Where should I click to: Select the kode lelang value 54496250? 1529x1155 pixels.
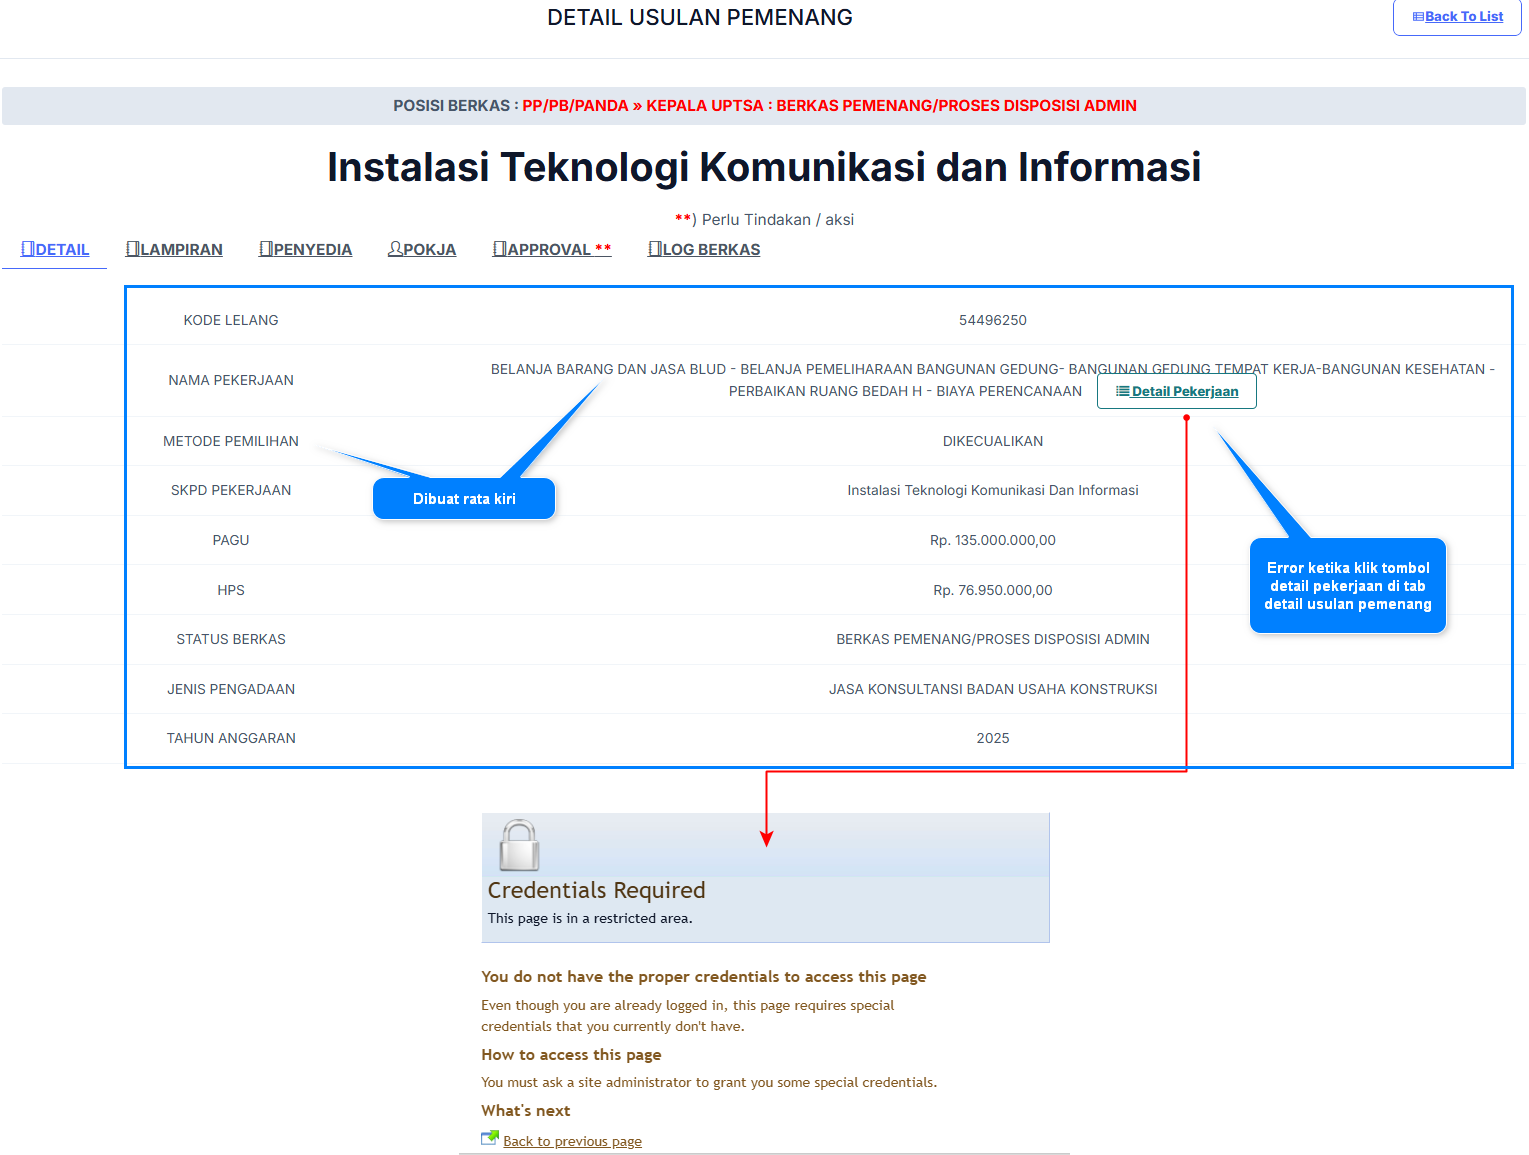pyautogui.click(x=993, y=321)
